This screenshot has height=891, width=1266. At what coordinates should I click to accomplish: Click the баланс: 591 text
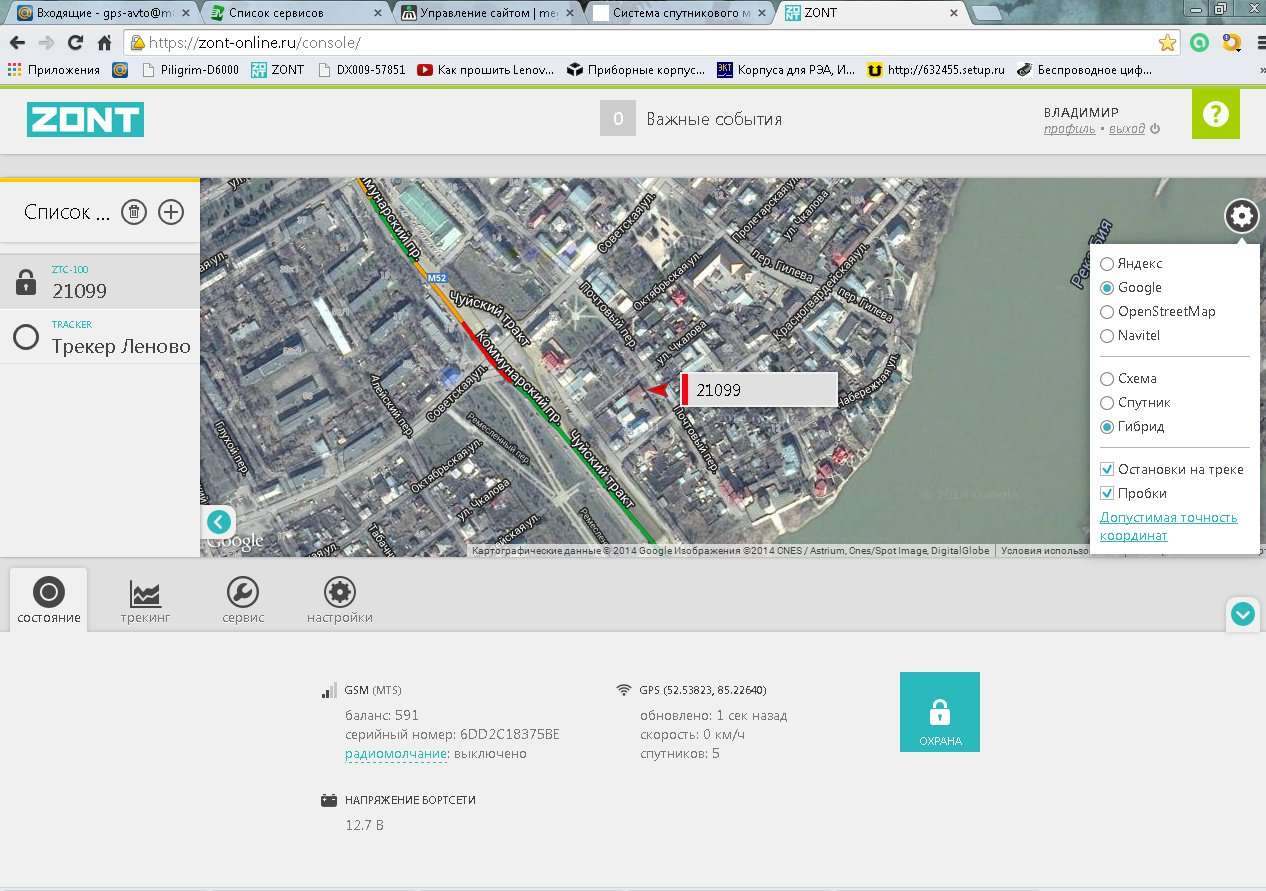coord(382,716)
